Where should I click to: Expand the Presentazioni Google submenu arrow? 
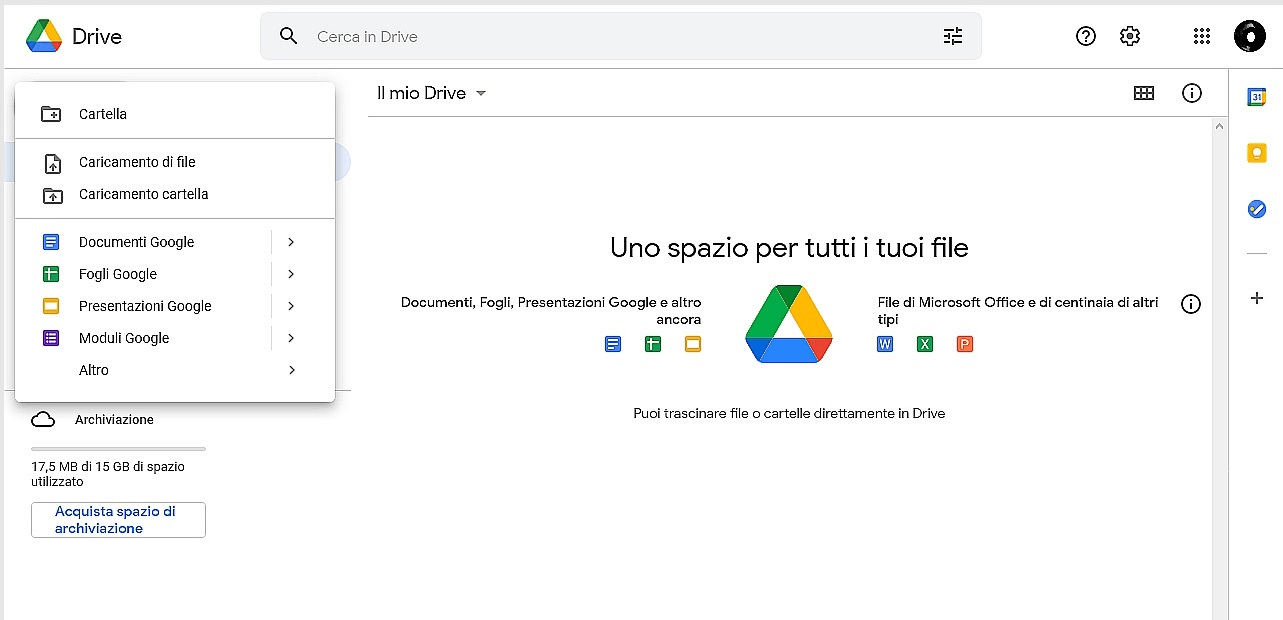click(x=291, y=306)
